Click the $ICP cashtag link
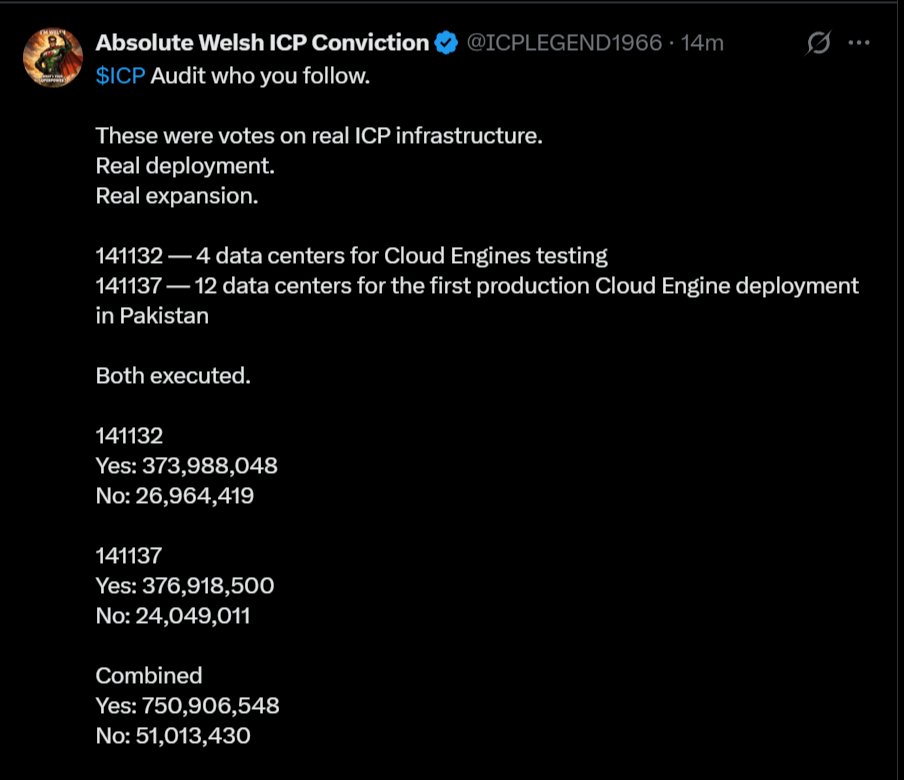The image size is (904, 780). pos(121,76)
